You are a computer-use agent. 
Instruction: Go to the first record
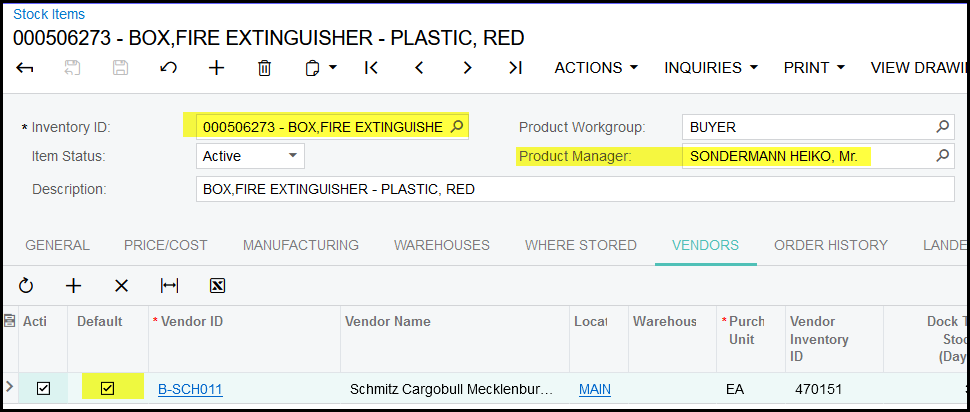click(x=371, y=68)
